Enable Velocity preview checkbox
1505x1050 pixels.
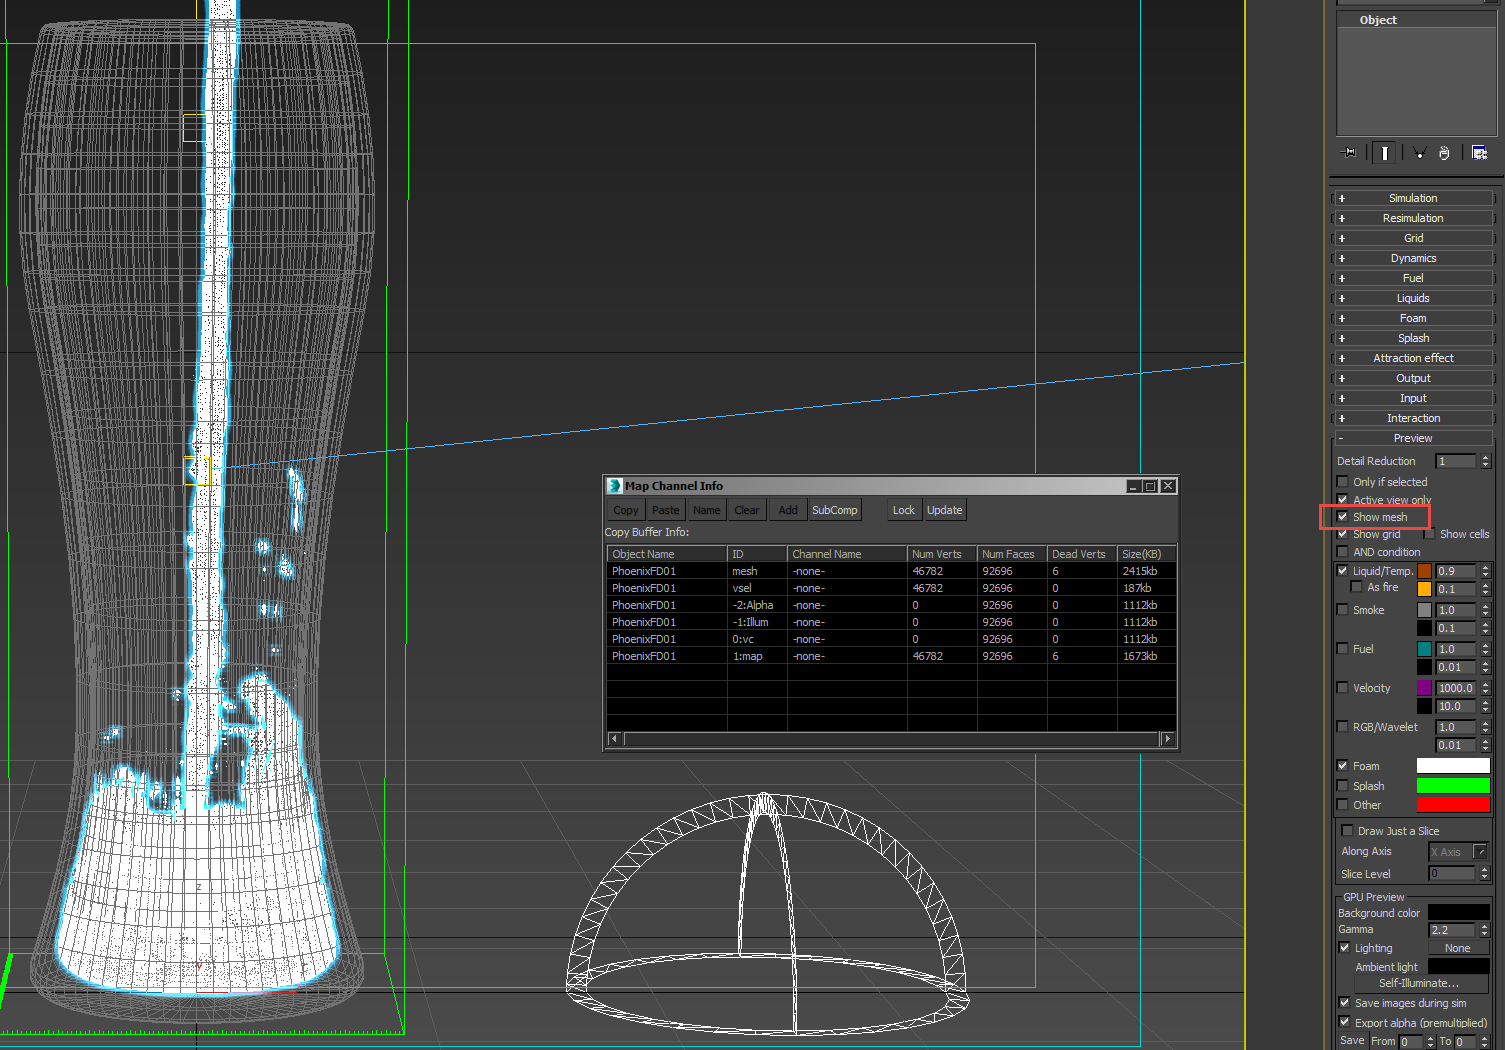[x=1343, y=688]
